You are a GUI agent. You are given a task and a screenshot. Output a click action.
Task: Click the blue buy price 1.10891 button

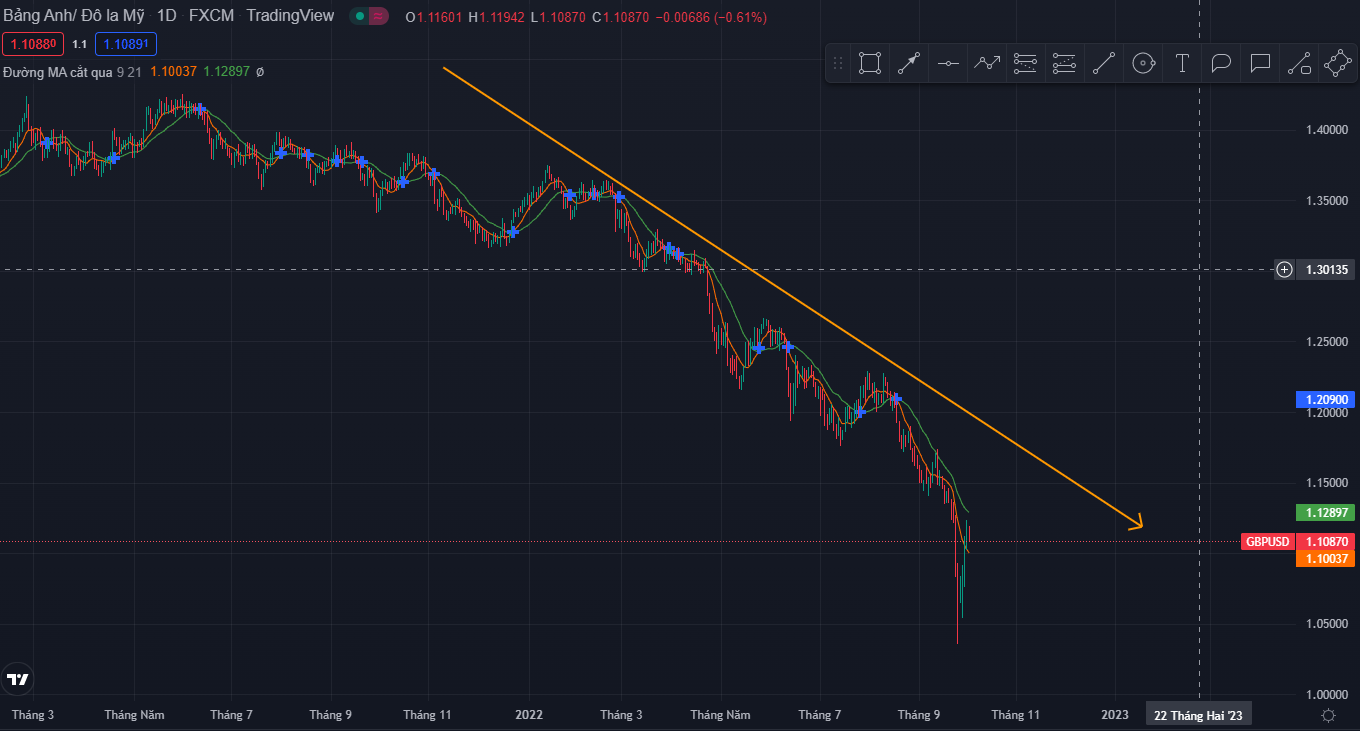pos(126,44)
